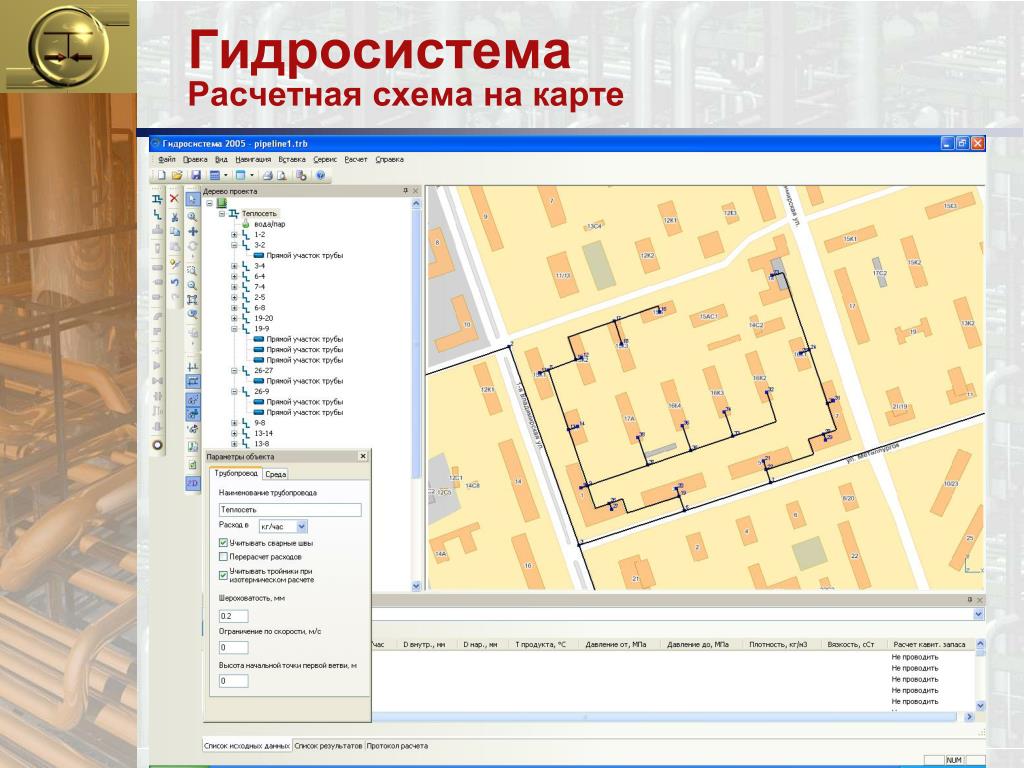Close the Дерево проекта panel

click(x=415, y=191)
